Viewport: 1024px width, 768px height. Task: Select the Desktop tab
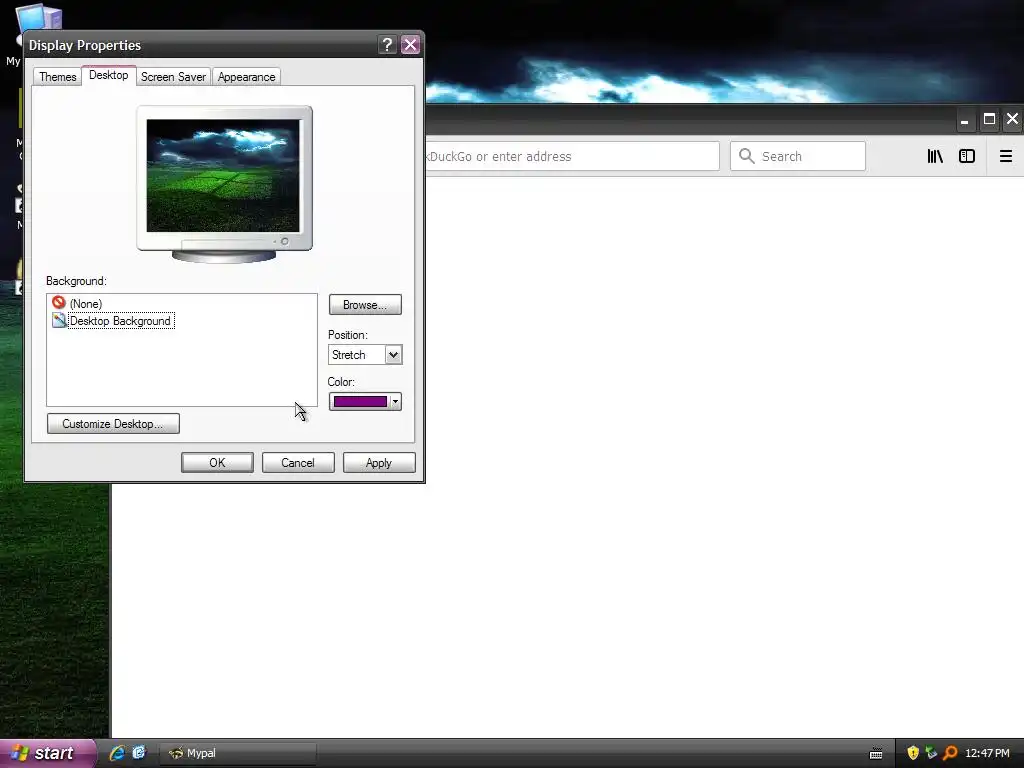[108, 75]
